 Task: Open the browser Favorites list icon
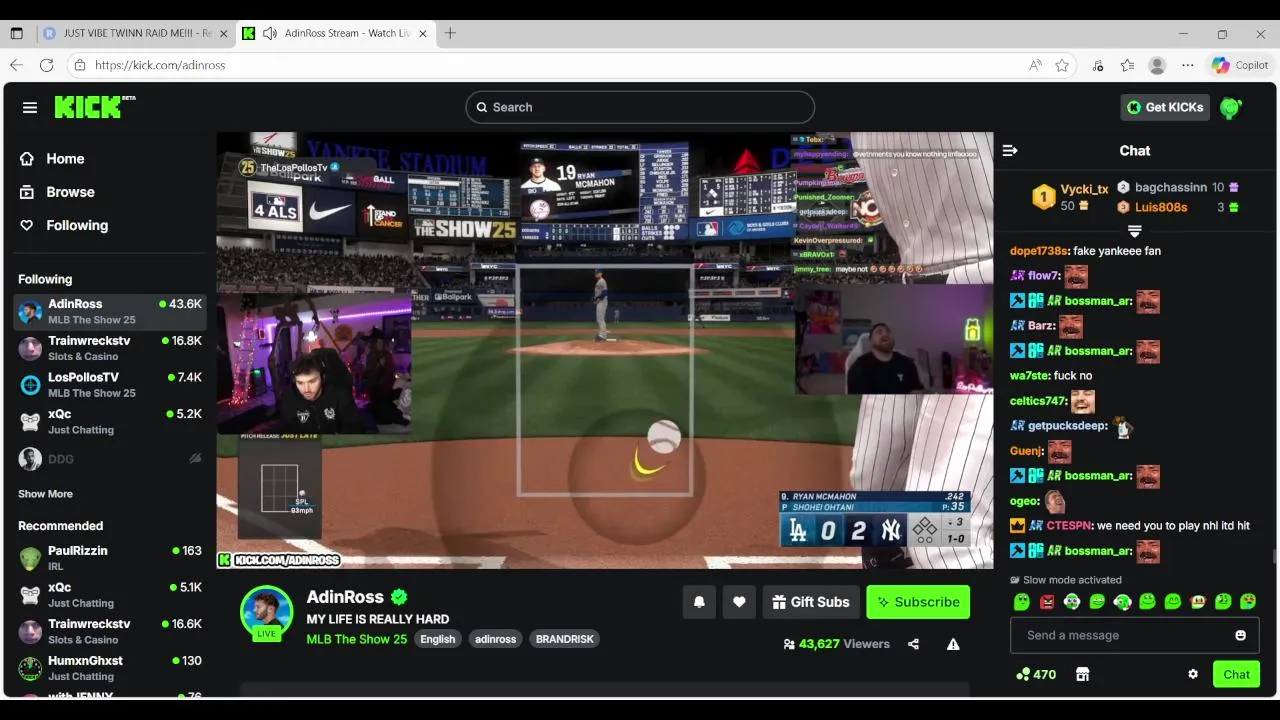pyautogui.click(x=1127, y=65)
